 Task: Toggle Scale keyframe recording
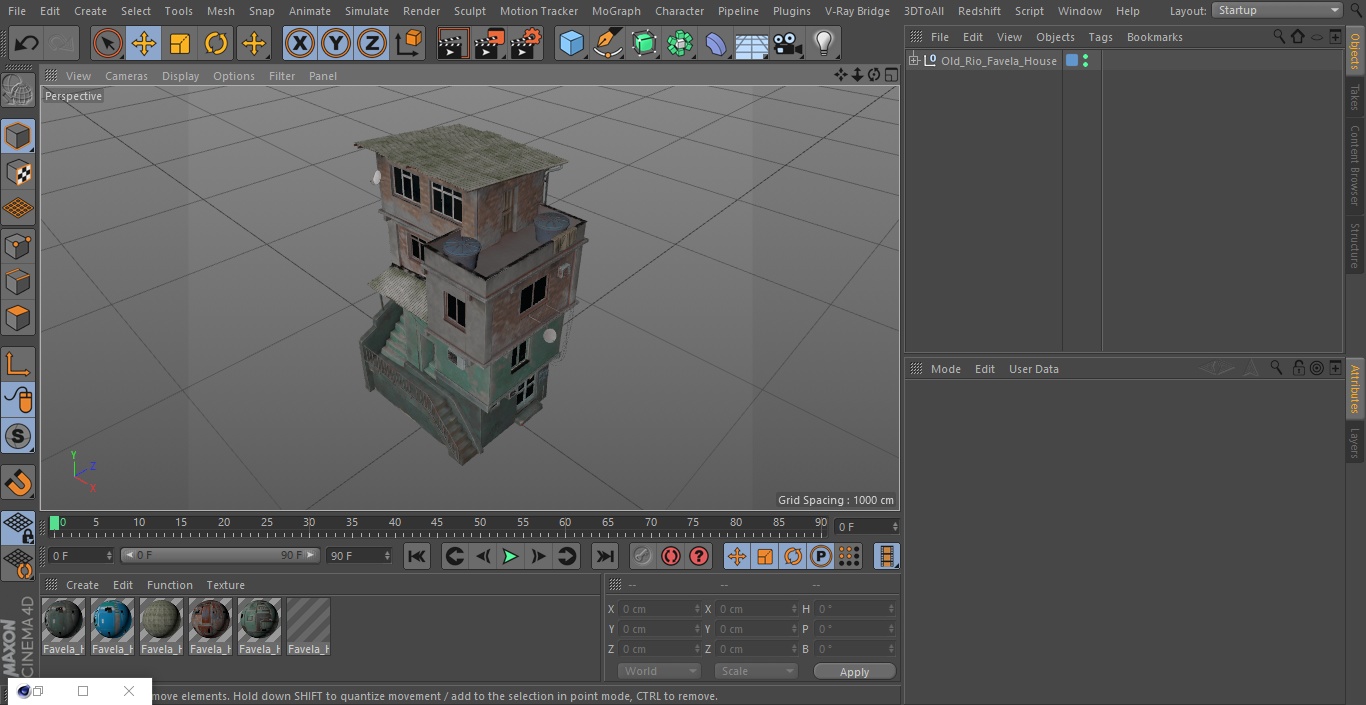coord(765,556)
